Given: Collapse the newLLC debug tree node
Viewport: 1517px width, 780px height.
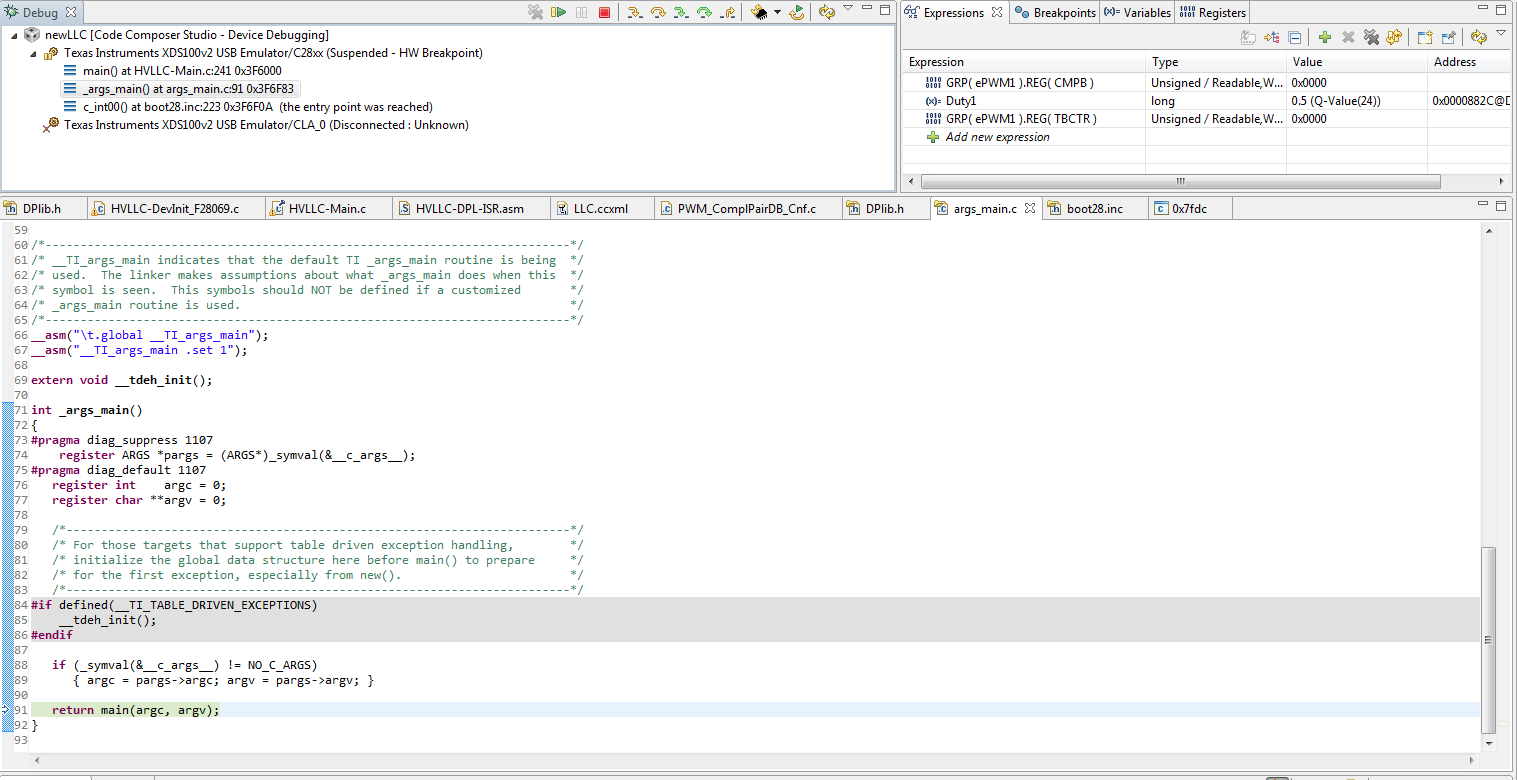Looking at the screenshot, I should click(x=14, y=35).
